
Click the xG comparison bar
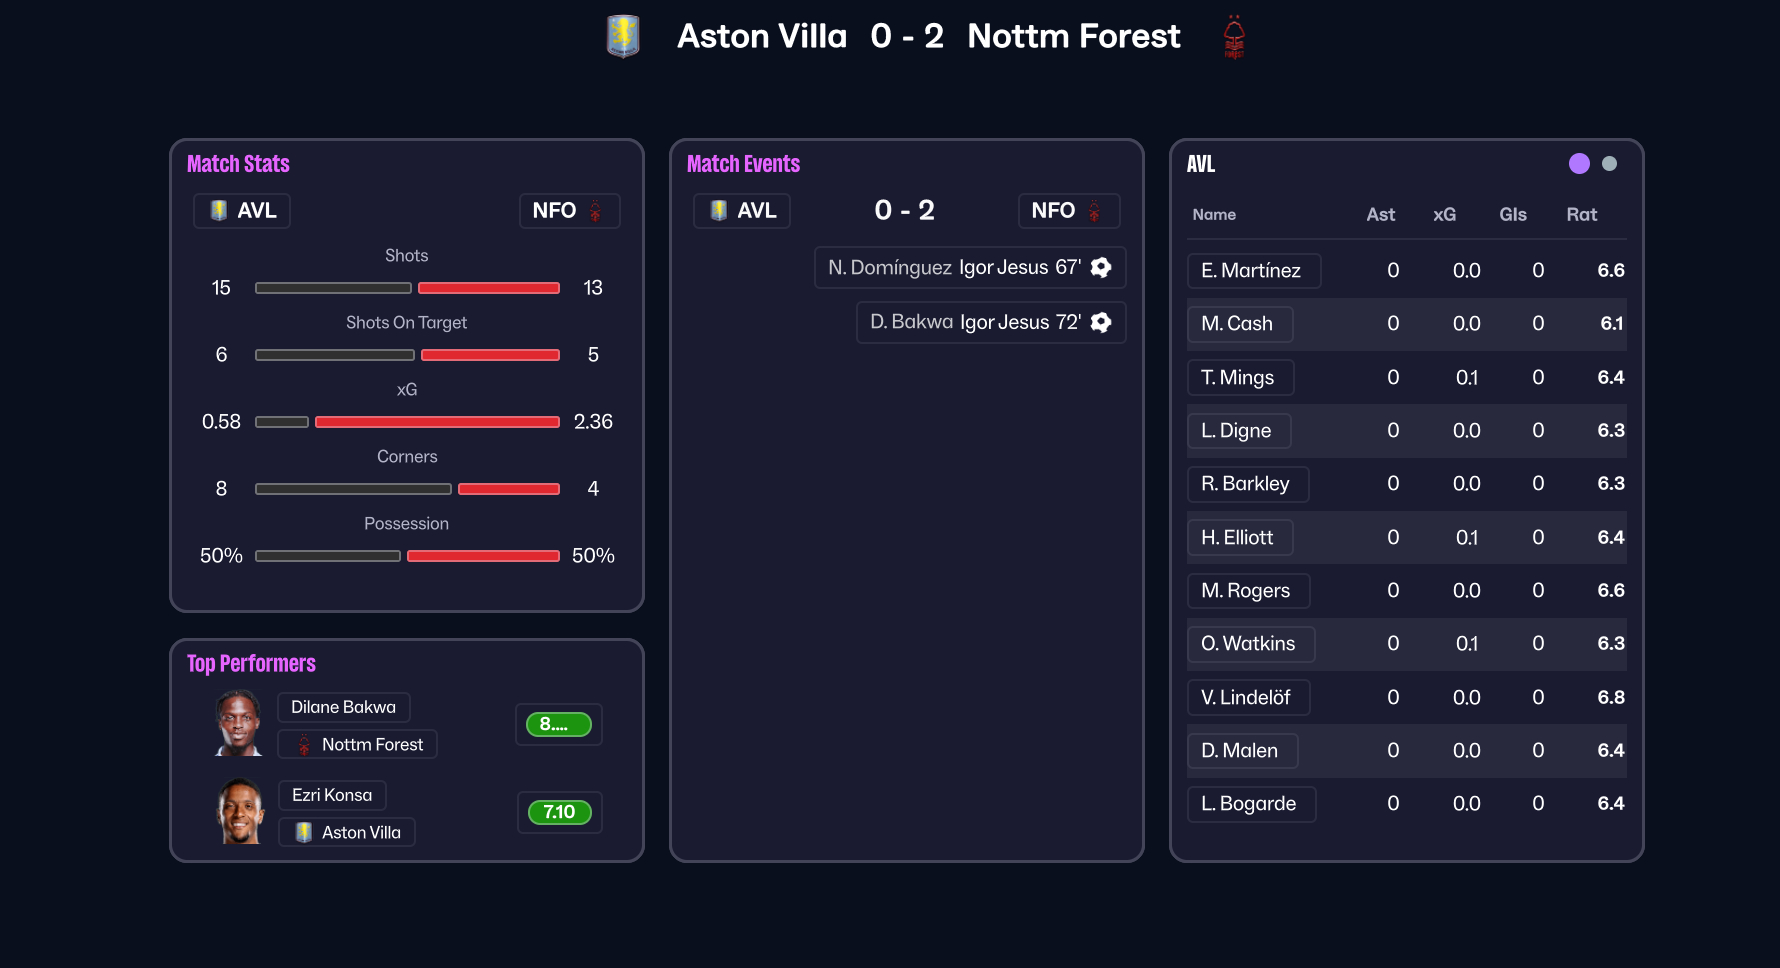tap(407, 422)
